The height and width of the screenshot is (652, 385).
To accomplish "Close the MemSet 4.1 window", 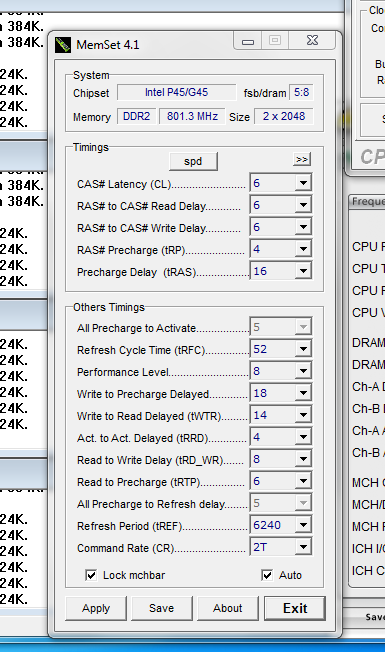I will 312,40.
